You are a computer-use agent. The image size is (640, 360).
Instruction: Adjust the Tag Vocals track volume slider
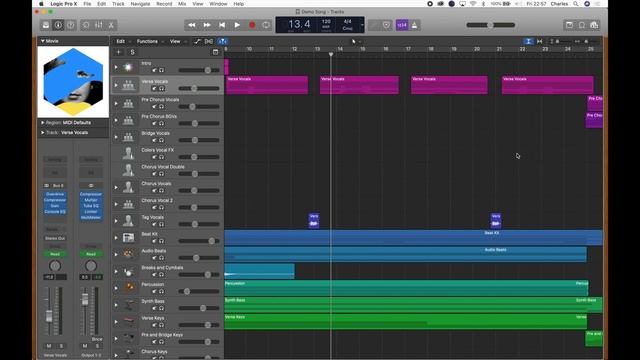199,224
